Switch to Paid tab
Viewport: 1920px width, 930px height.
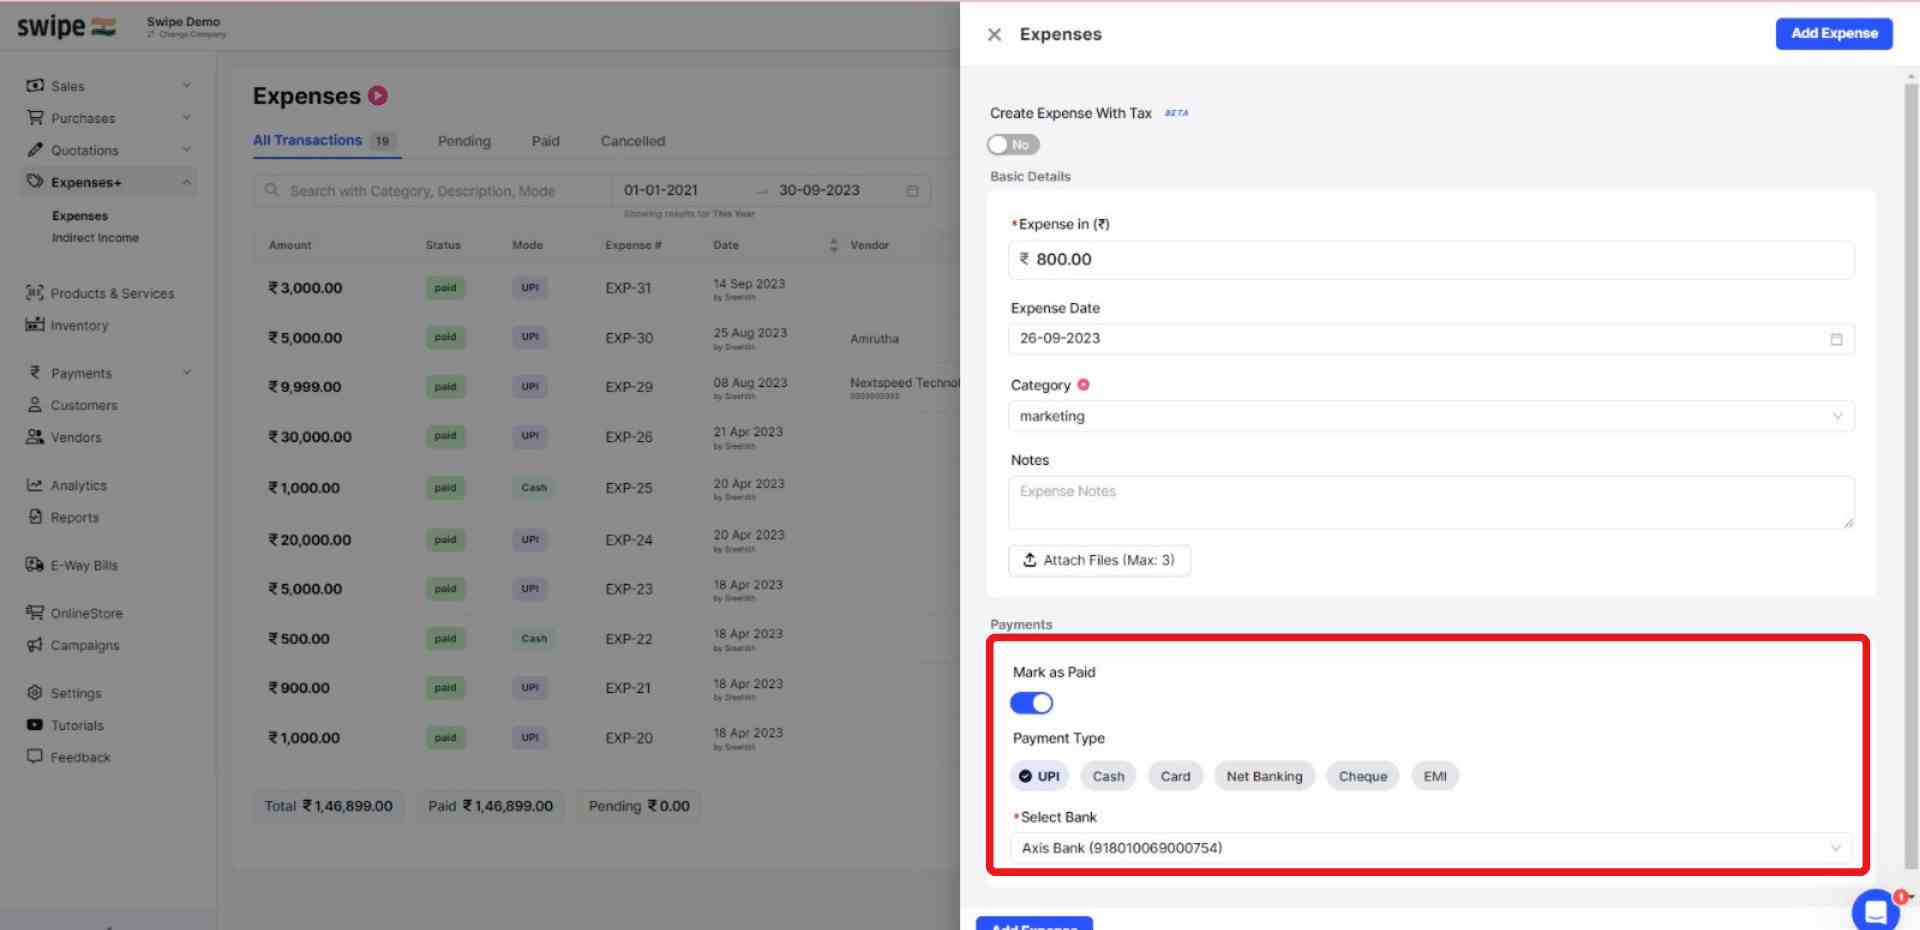click(545, 141)
